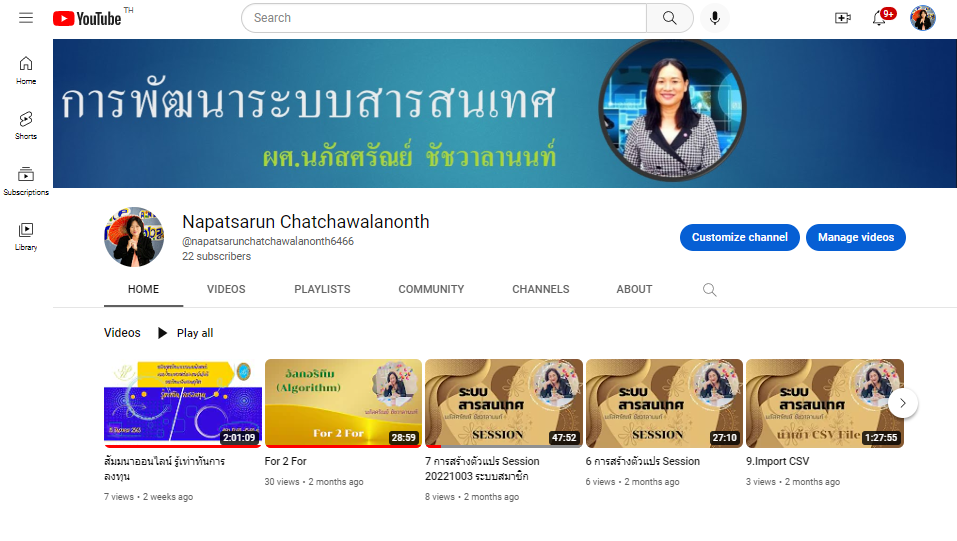Open the For 2 For video thumbnail

[343, 403]
